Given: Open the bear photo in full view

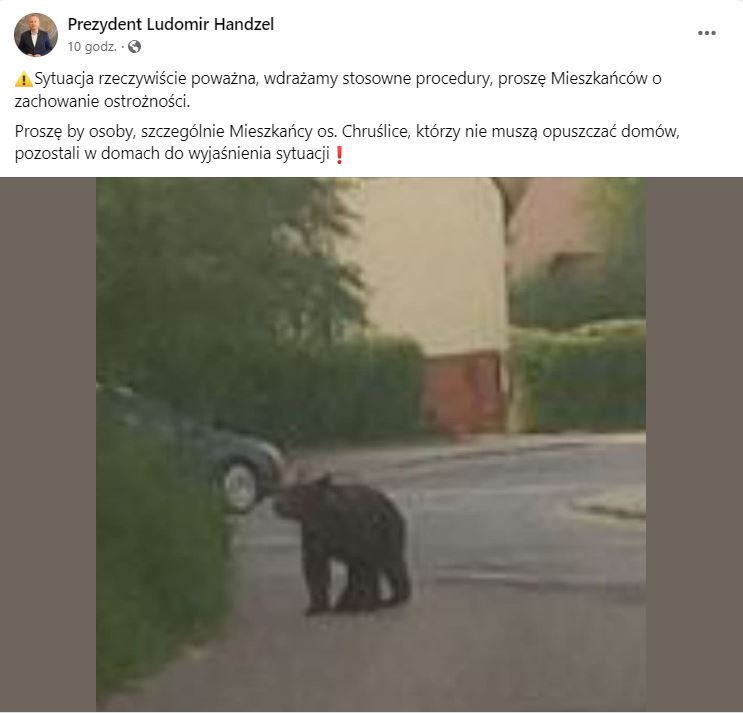Looking at the screenshot, I should pyautogui.click(x=371, y=444).
